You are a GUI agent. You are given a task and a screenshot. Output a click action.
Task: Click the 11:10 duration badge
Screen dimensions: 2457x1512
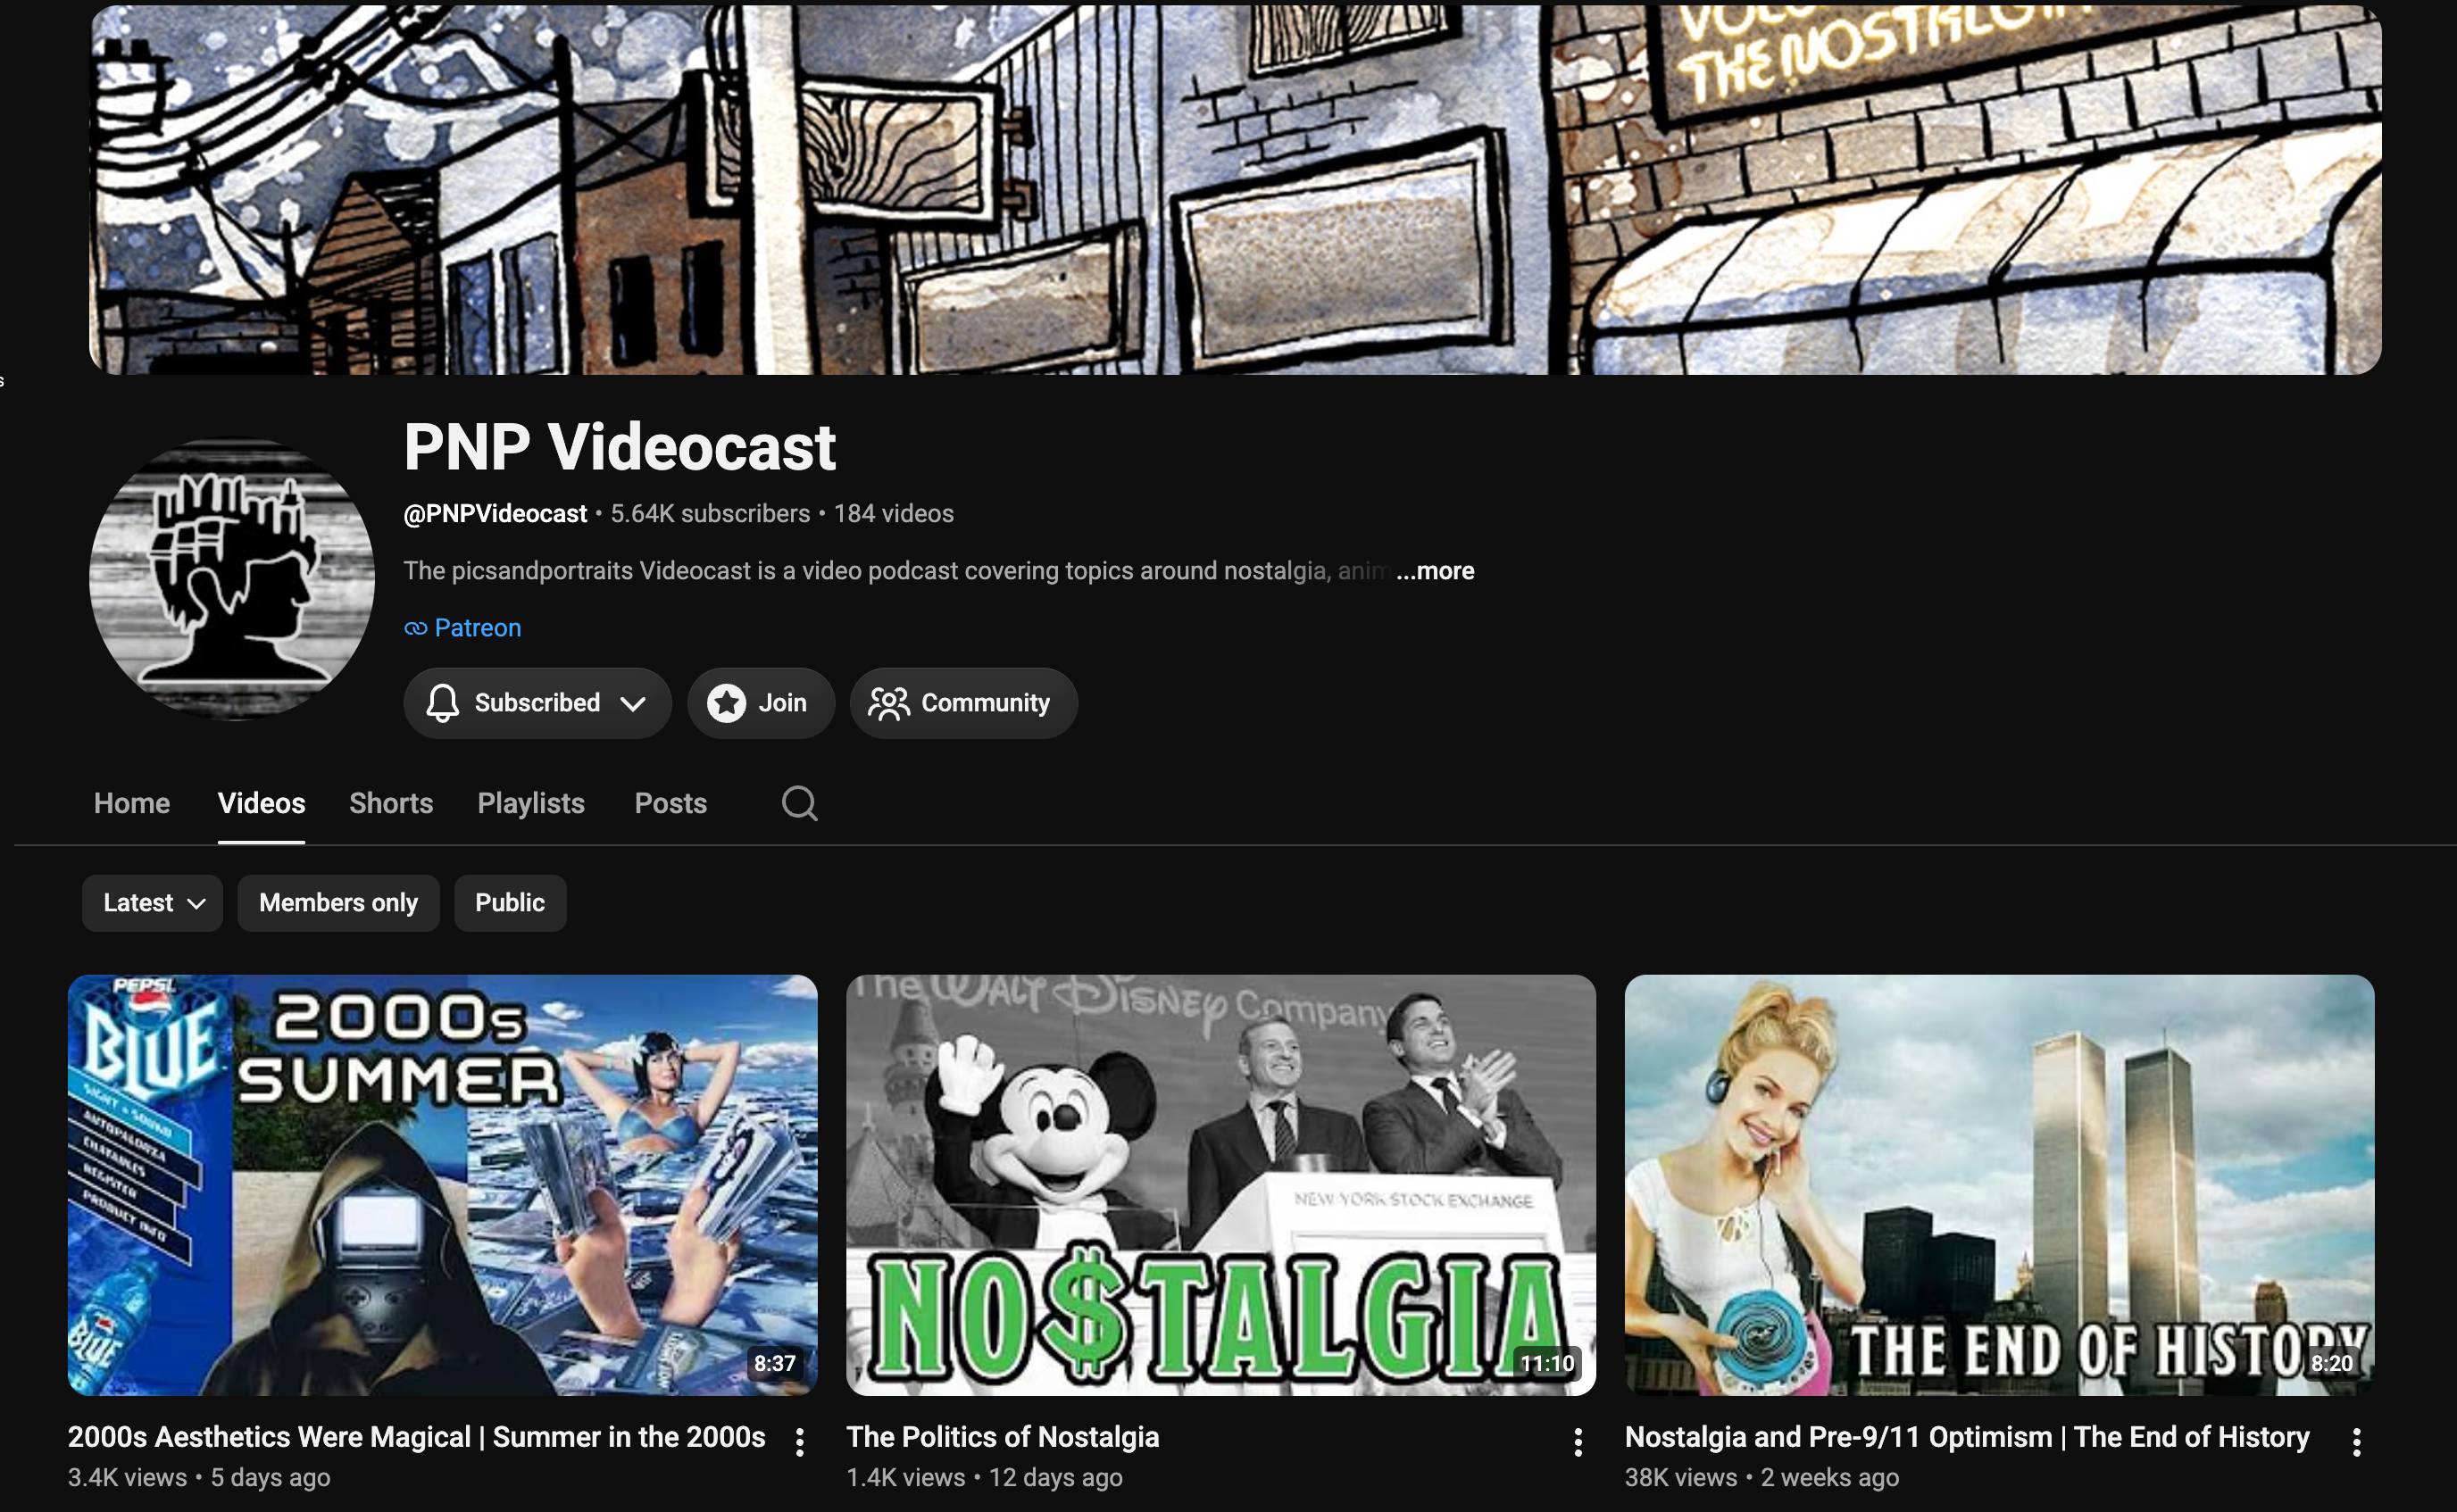coord(1547,1363)
